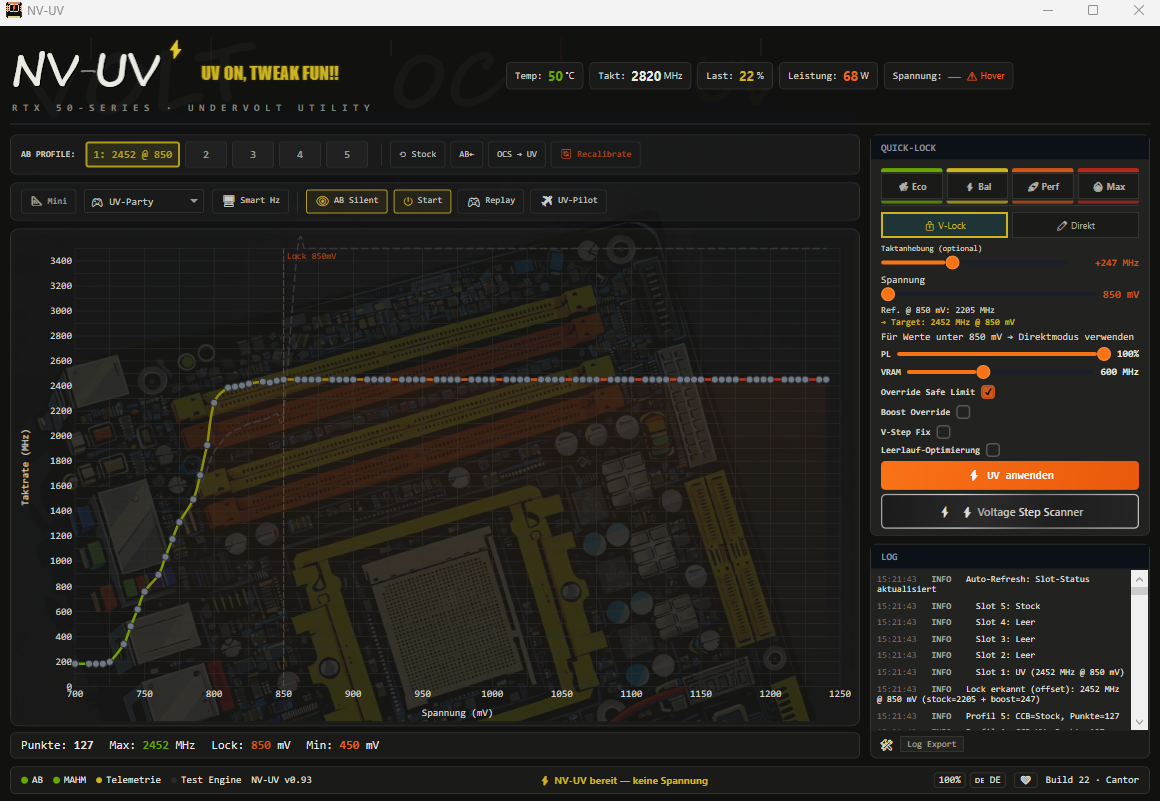Select the Perf quick-lock preset
1160x801 pixels.
click(1043, 186)
